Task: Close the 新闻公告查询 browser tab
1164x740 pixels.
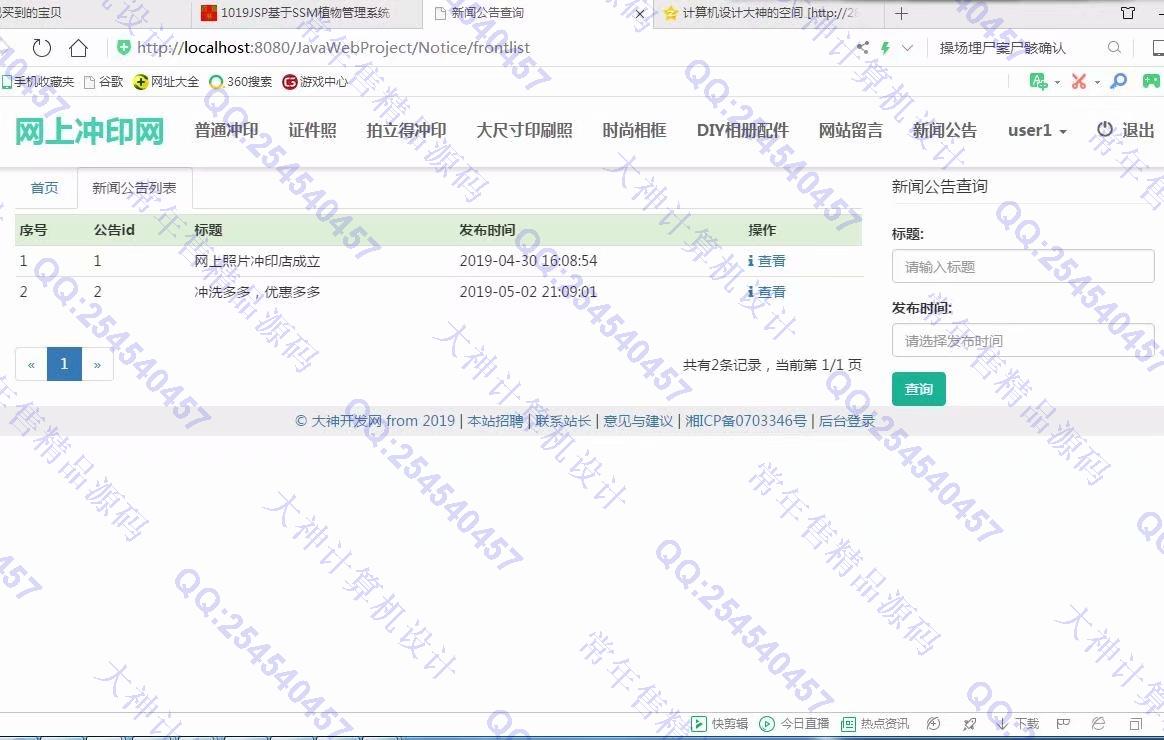Action: pos(640,13)
